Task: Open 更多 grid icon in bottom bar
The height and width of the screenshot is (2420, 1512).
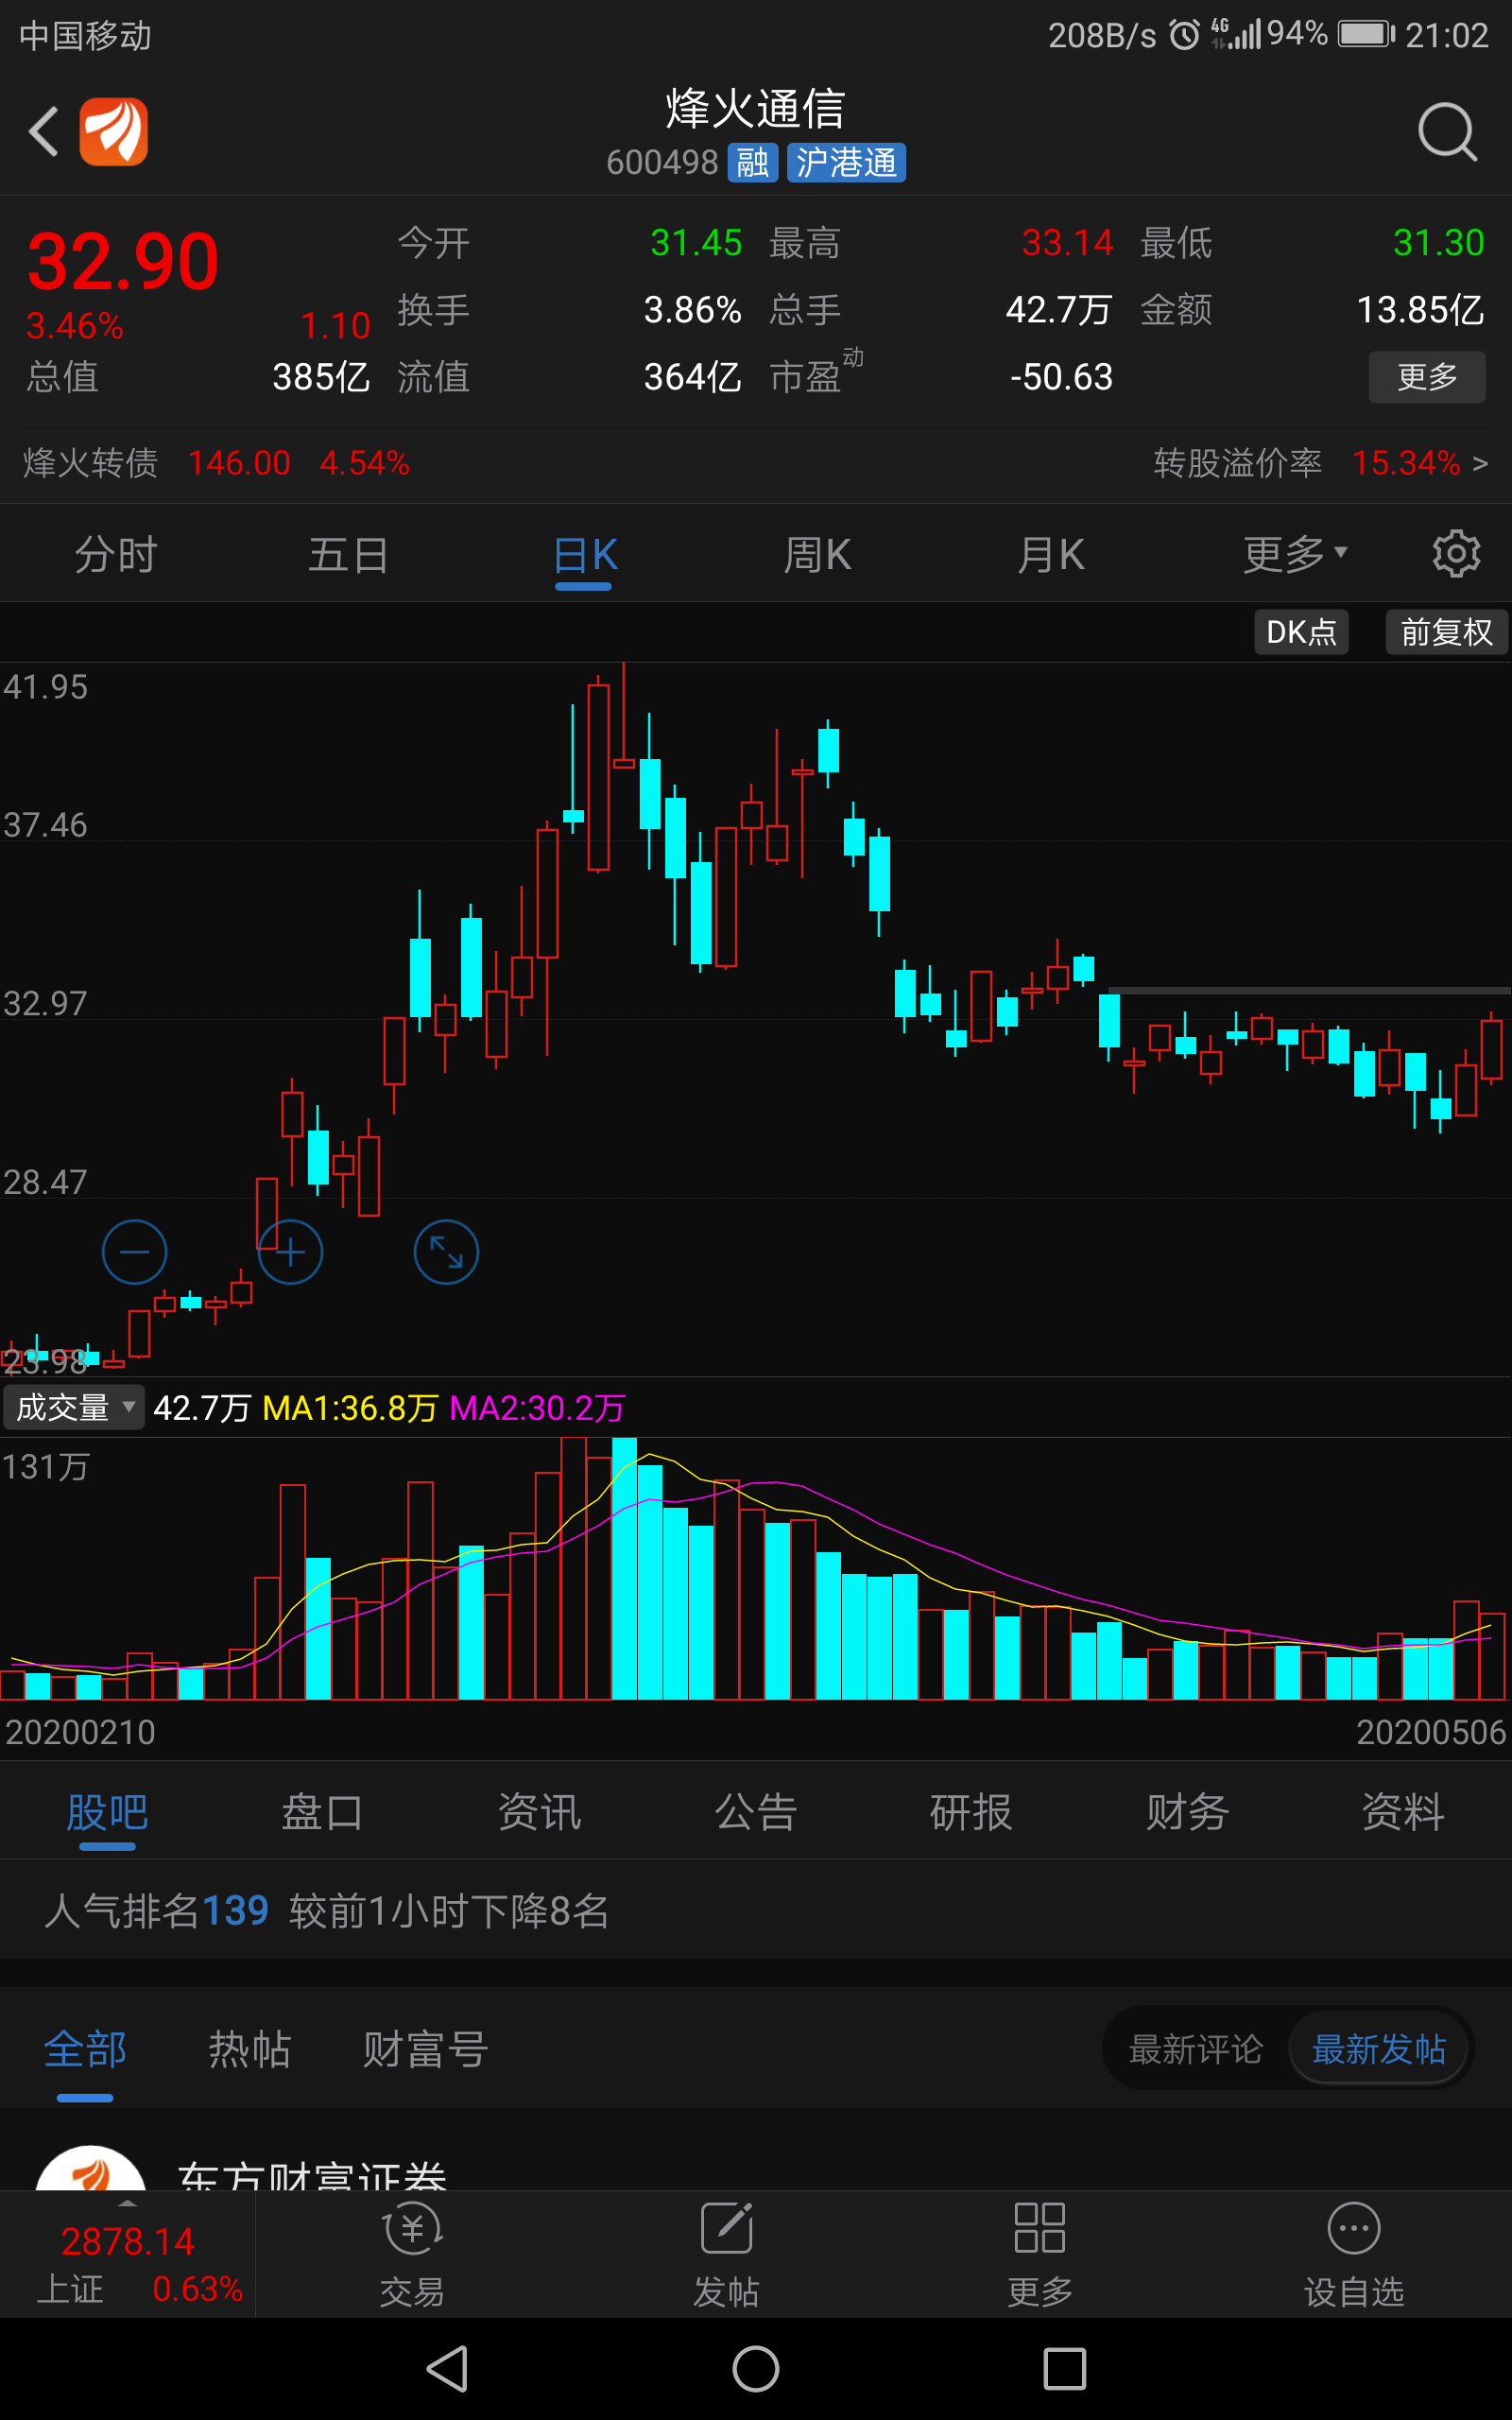Action: click(1040, 2229)
